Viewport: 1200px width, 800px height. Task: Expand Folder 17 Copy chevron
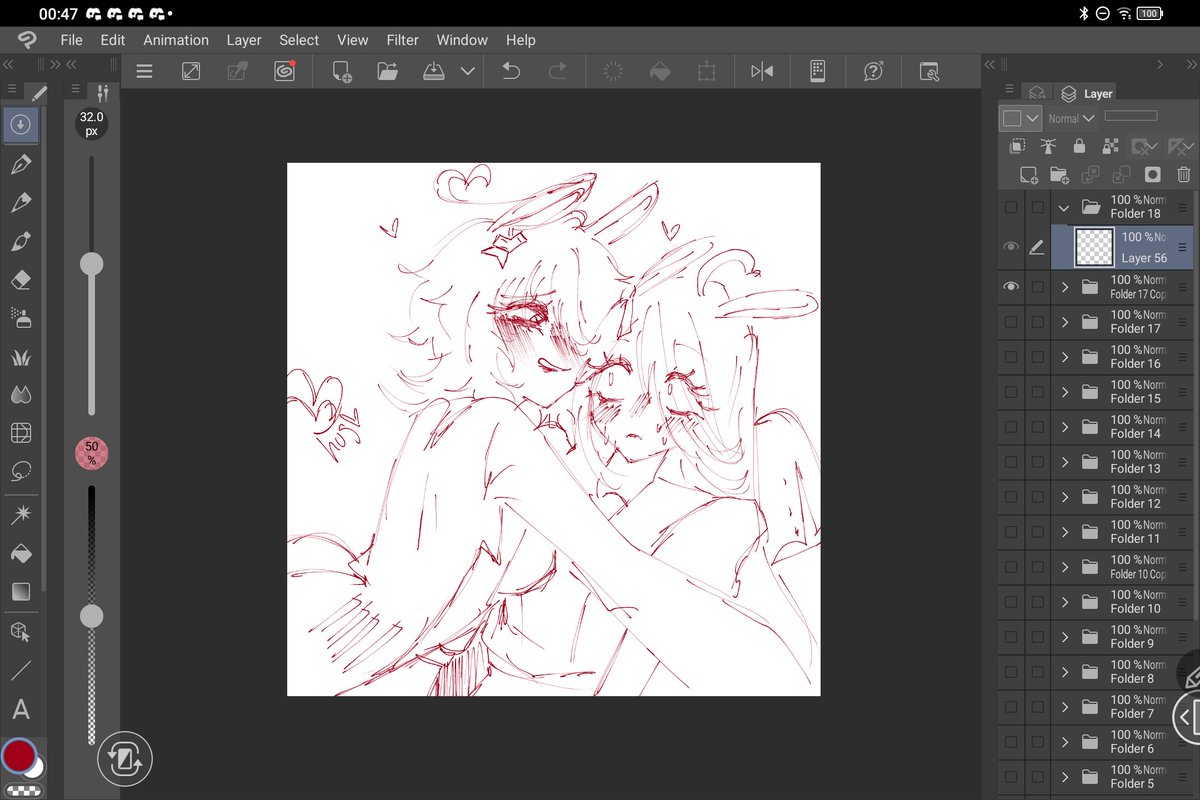tap(1065, 287)
